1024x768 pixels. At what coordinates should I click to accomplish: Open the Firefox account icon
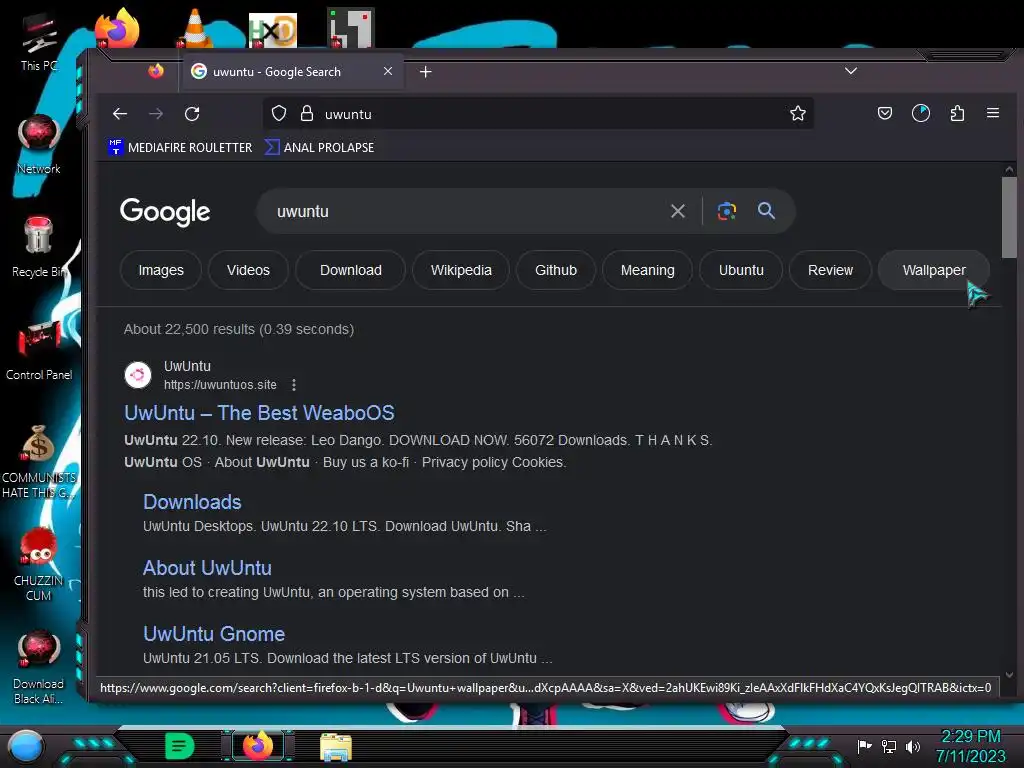click(921, 114)
